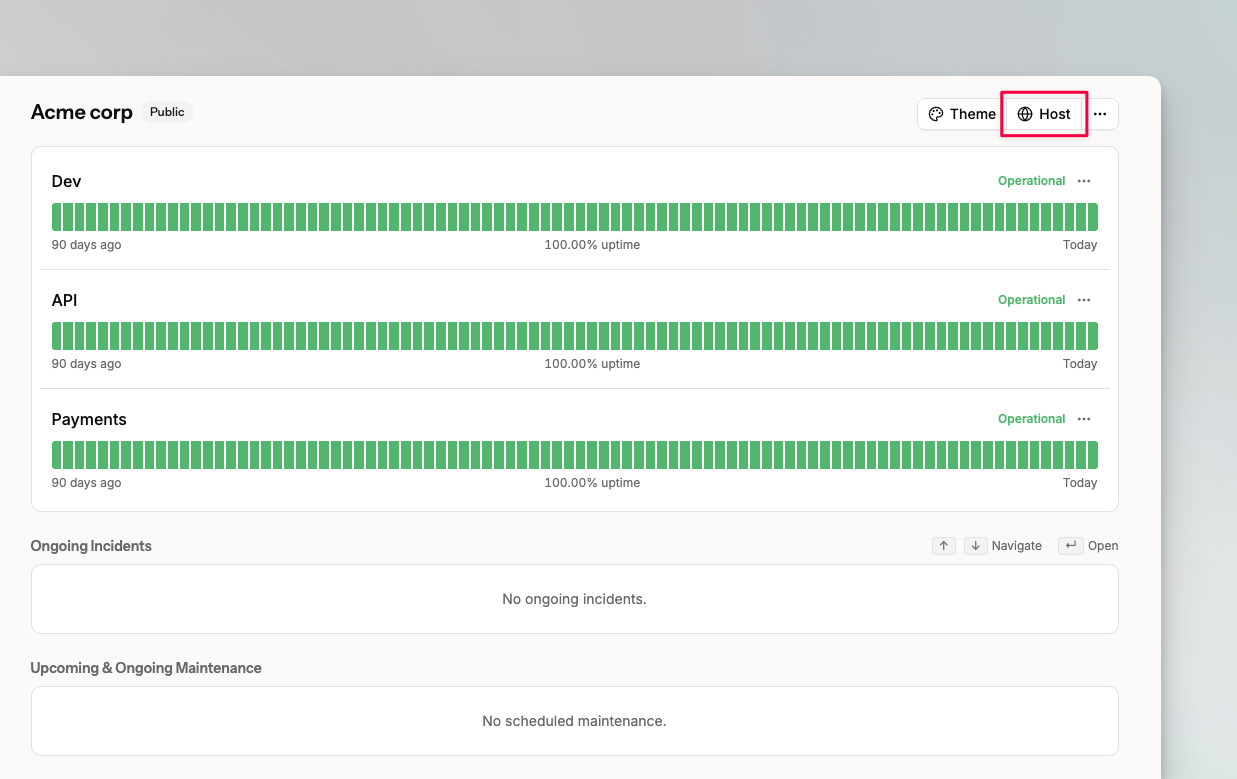The height and width of the screenshot is (779, 1237).
Task: Click the Upcoming & Ongoing Maintenance heading
Action: tap(146, 668)
